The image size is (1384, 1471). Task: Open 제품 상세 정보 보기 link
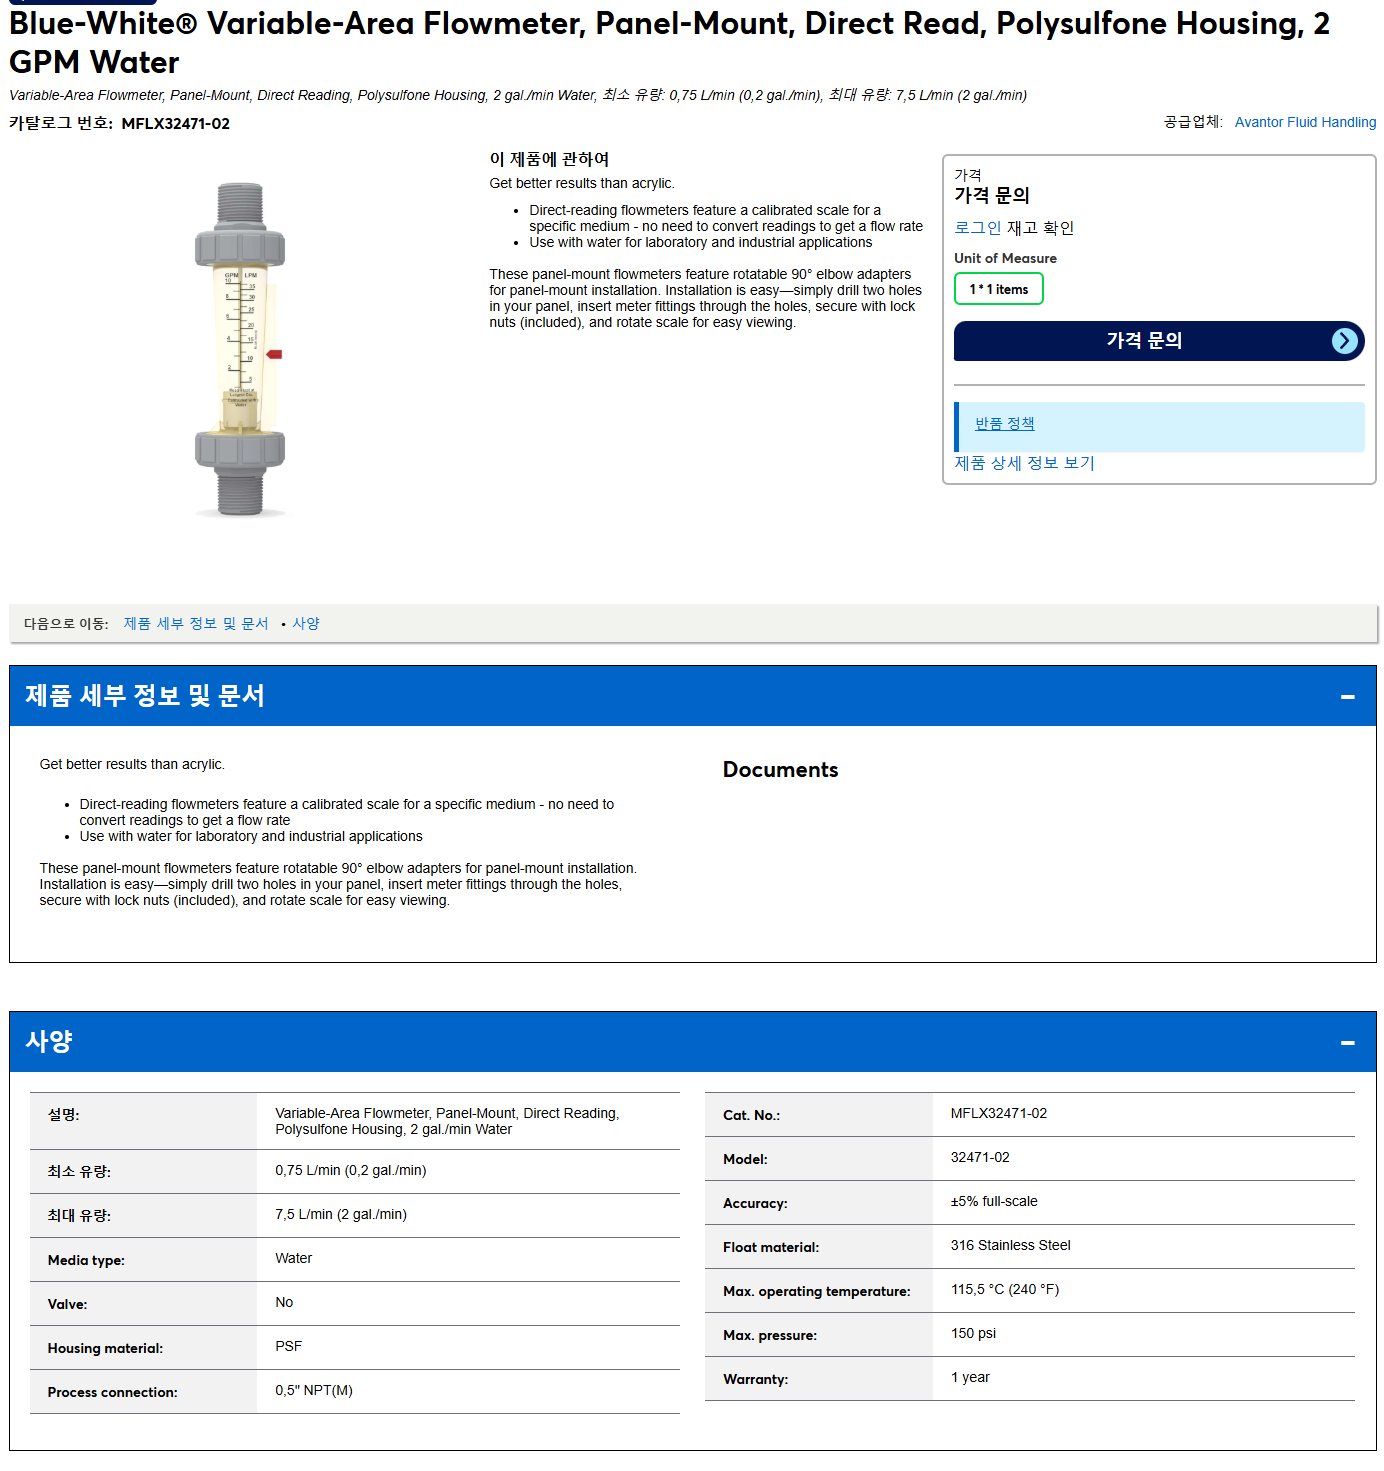pyautogui.click(x=1024, y=463)
